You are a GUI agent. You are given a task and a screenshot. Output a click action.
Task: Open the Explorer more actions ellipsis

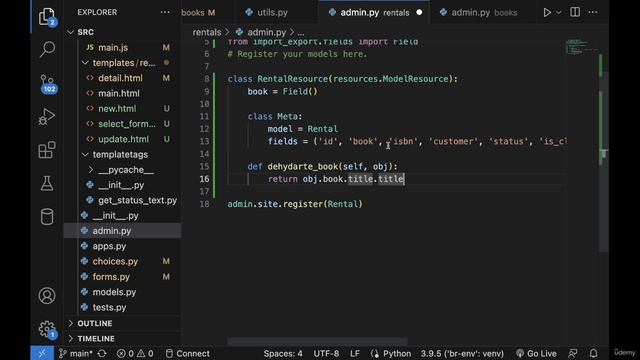click(165, 12)
